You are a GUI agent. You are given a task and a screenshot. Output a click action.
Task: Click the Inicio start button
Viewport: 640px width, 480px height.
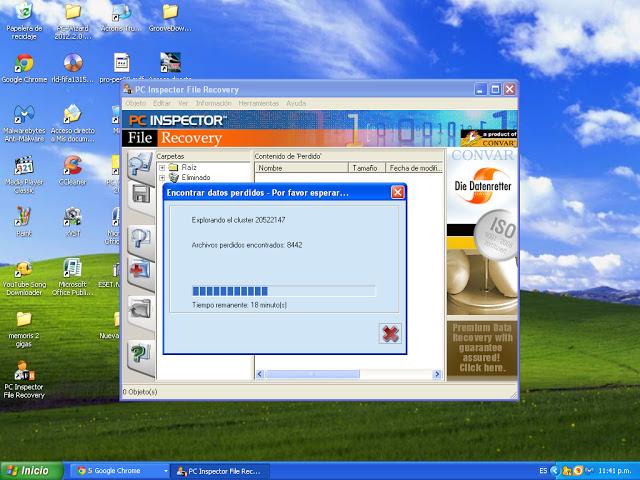(29, 470)
